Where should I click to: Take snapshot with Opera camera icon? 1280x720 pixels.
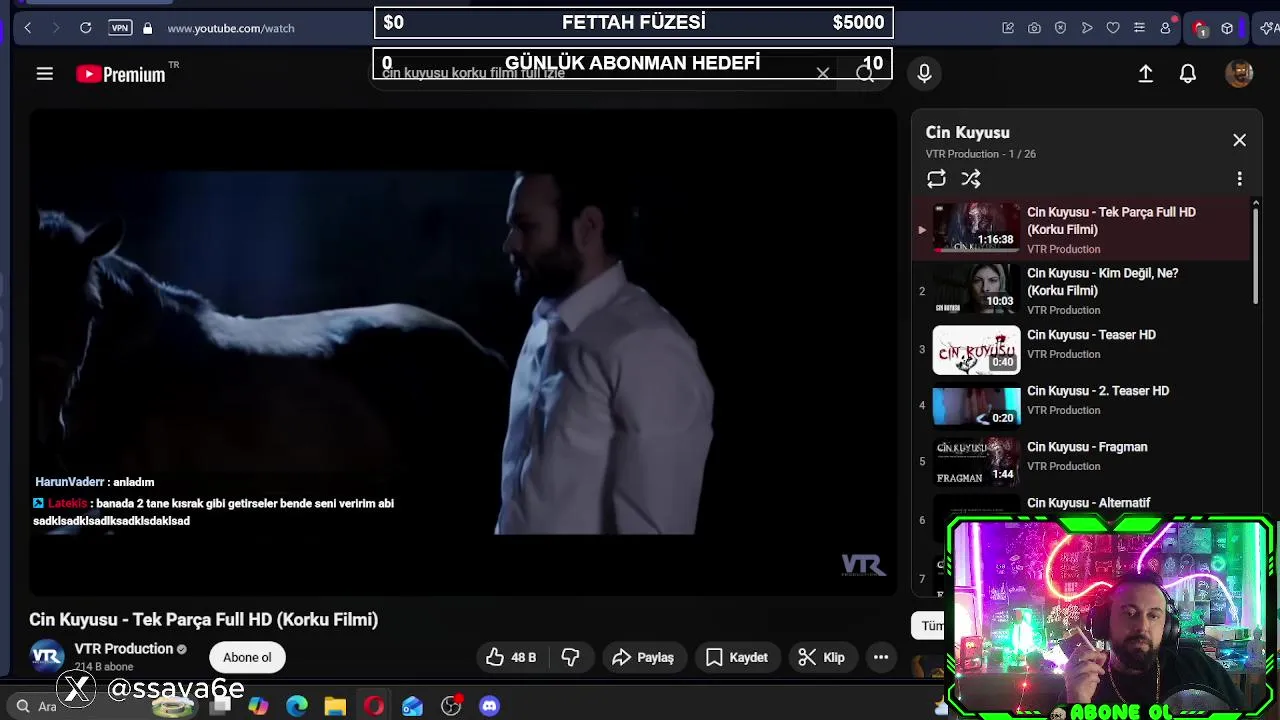click(x=1034, y=28)
